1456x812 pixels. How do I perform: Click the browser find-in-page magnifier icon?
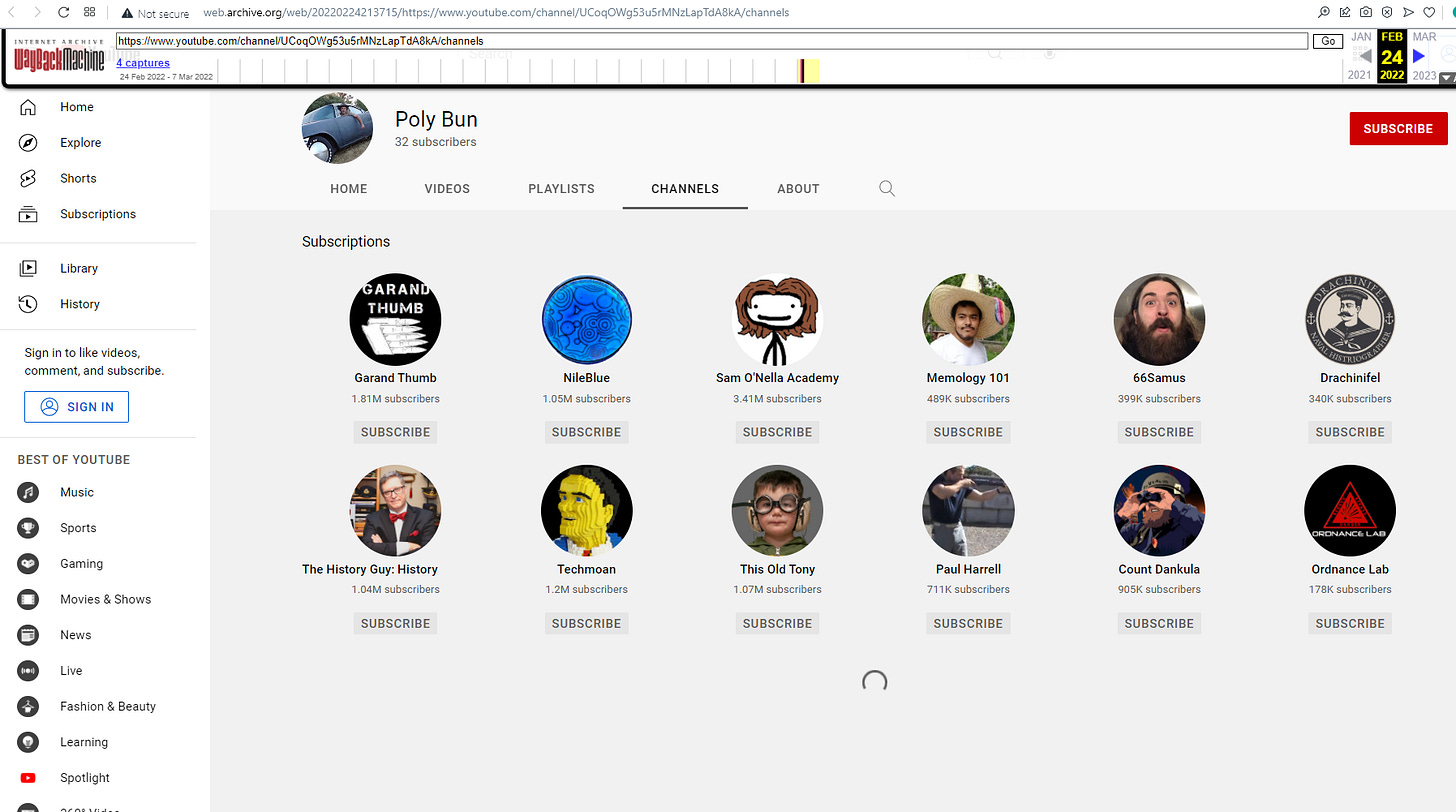point(1324,13)
